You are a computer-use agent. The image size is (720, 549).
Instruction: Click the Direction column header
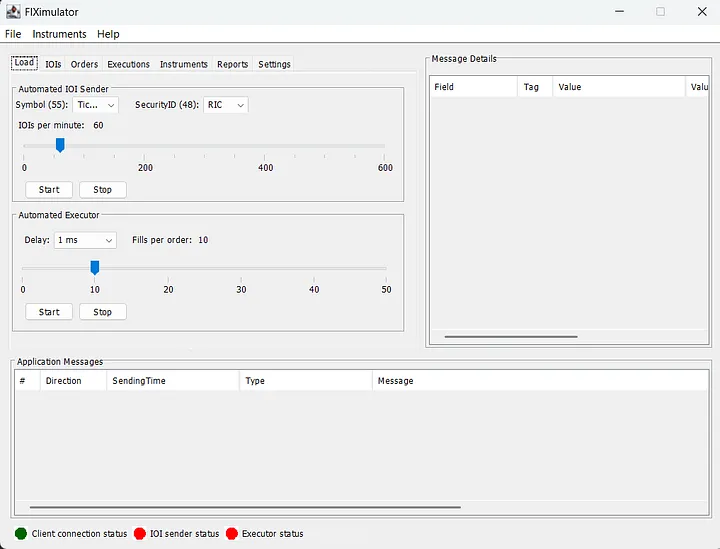tap(73, 381)
